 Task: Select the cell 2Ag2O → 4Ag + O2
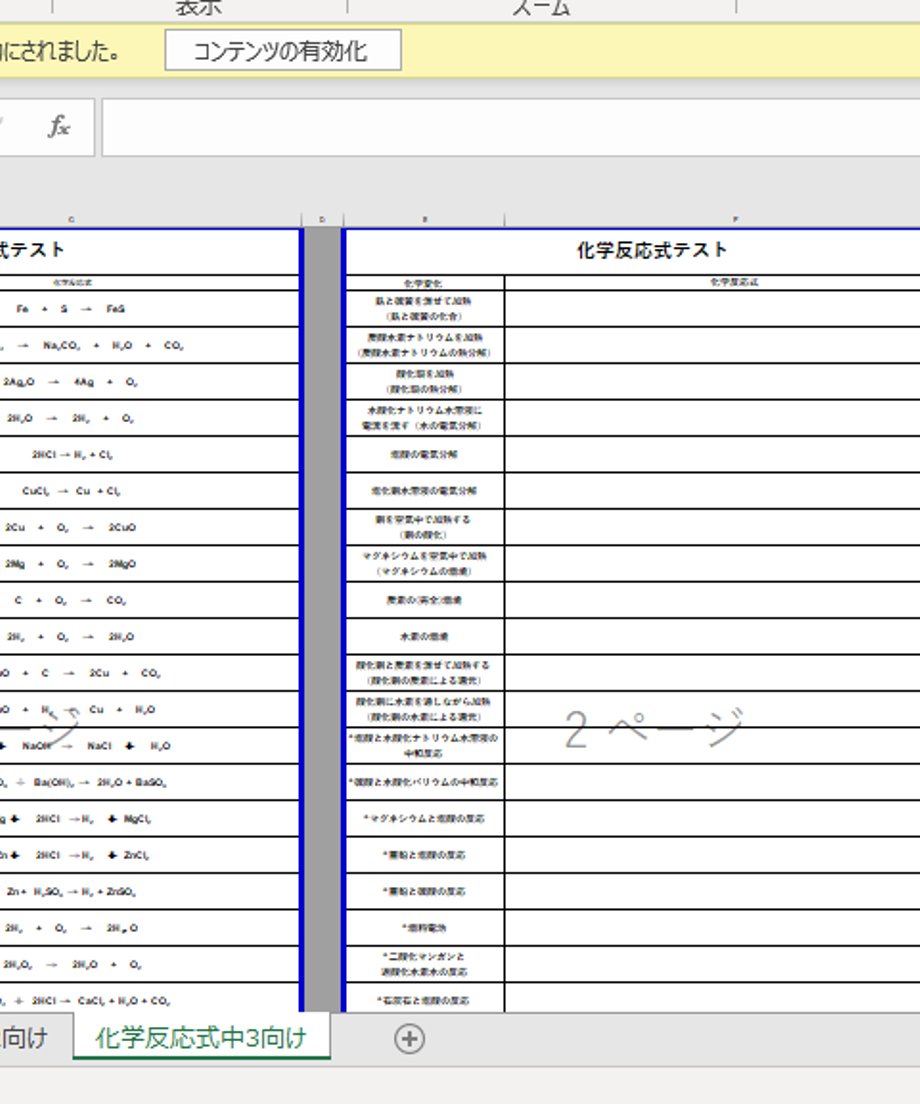pos(150,382)
